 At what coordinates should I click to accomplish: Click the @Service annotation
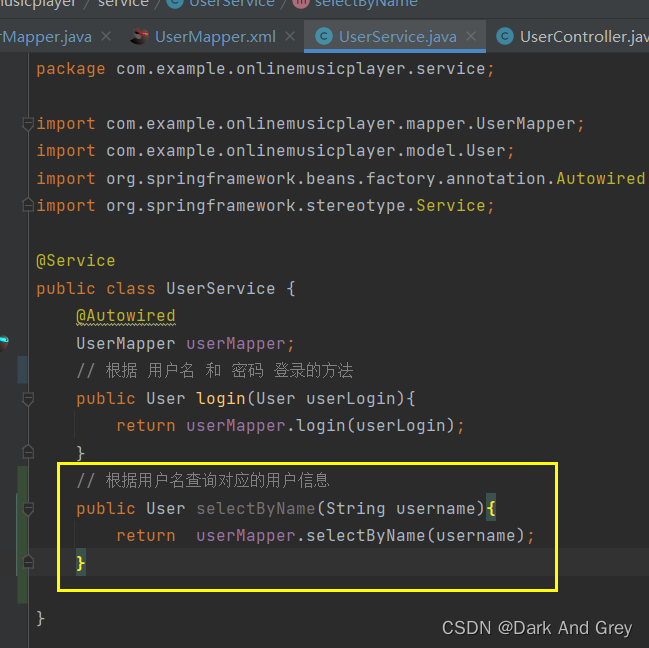pos(76,261)
